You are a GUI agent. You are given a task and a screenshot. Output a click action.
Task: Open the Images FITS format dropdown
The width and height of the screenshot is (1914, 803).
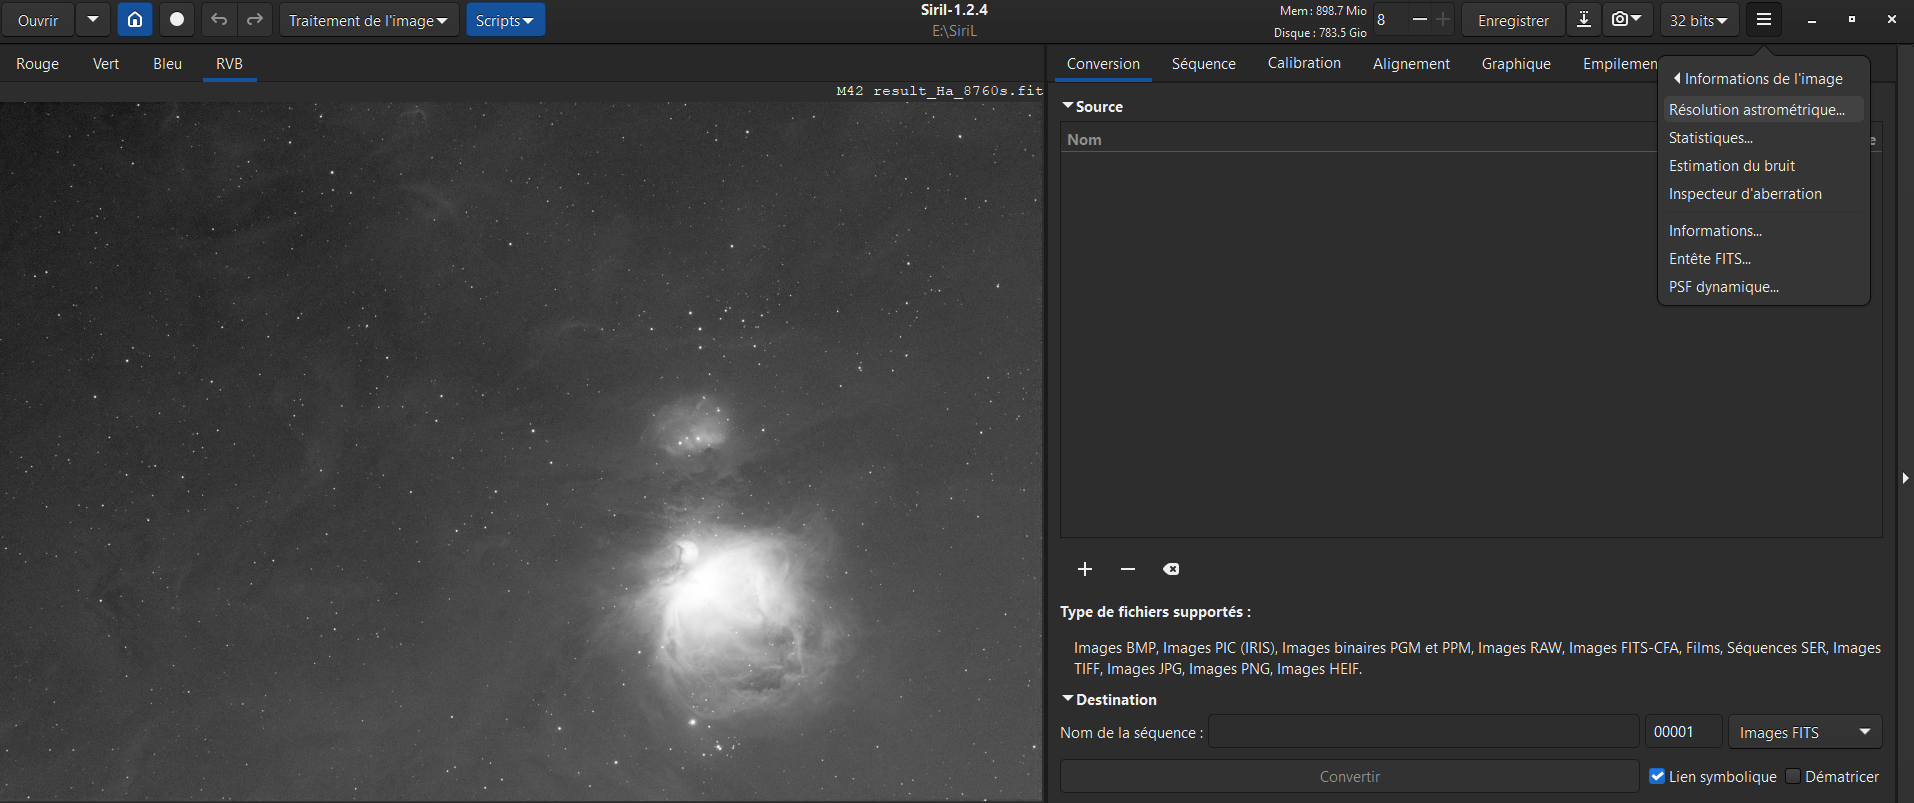(x=1804, y=732)
